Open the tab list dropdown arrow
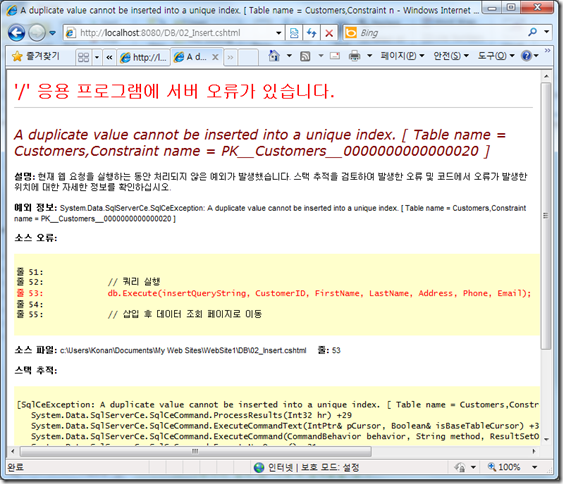Viewport: 563px width, 484px height. tap(97, 57)
